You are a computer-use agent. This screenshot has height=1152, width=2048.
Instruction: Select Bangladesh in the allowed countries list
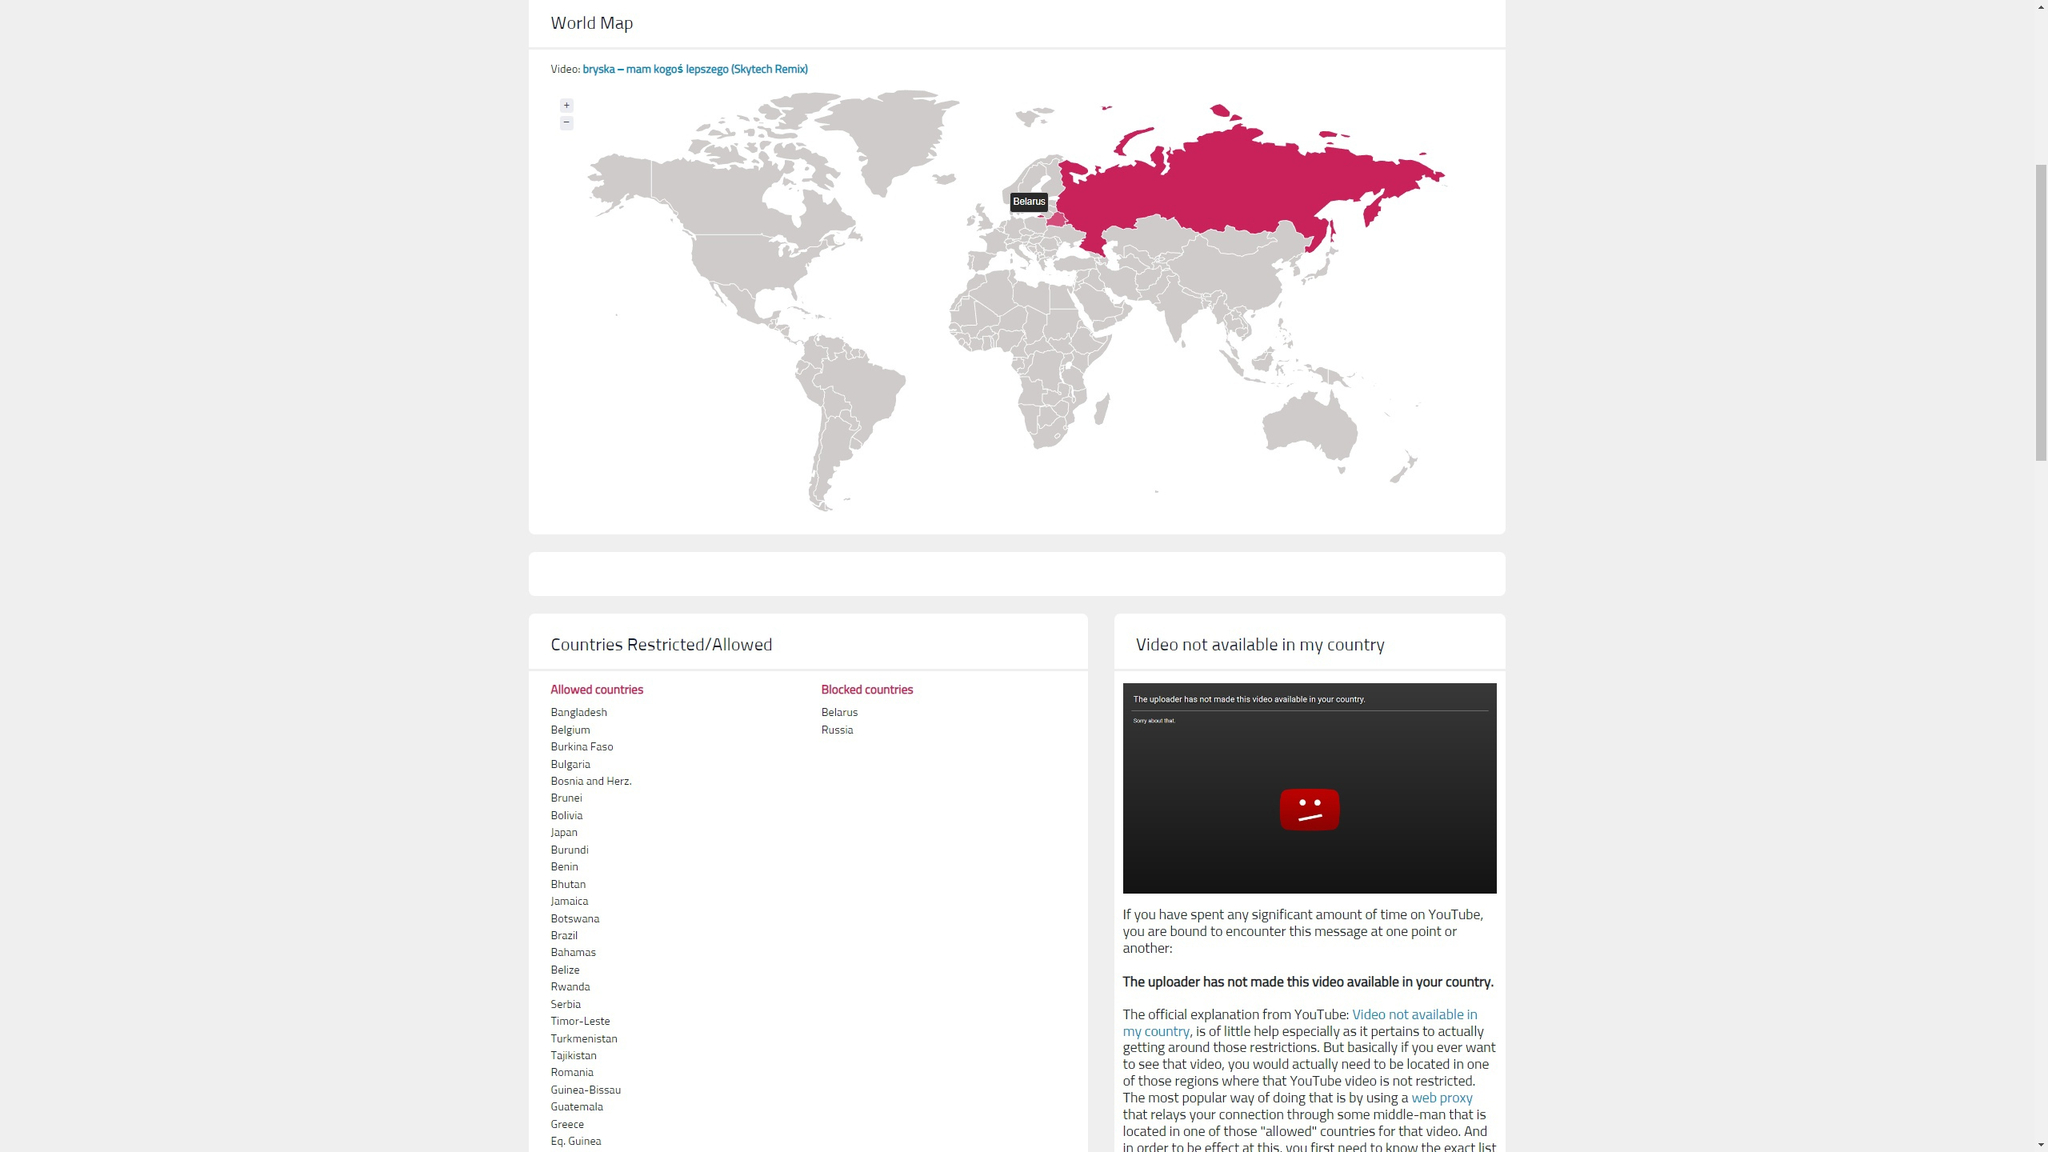pos(578,713)
